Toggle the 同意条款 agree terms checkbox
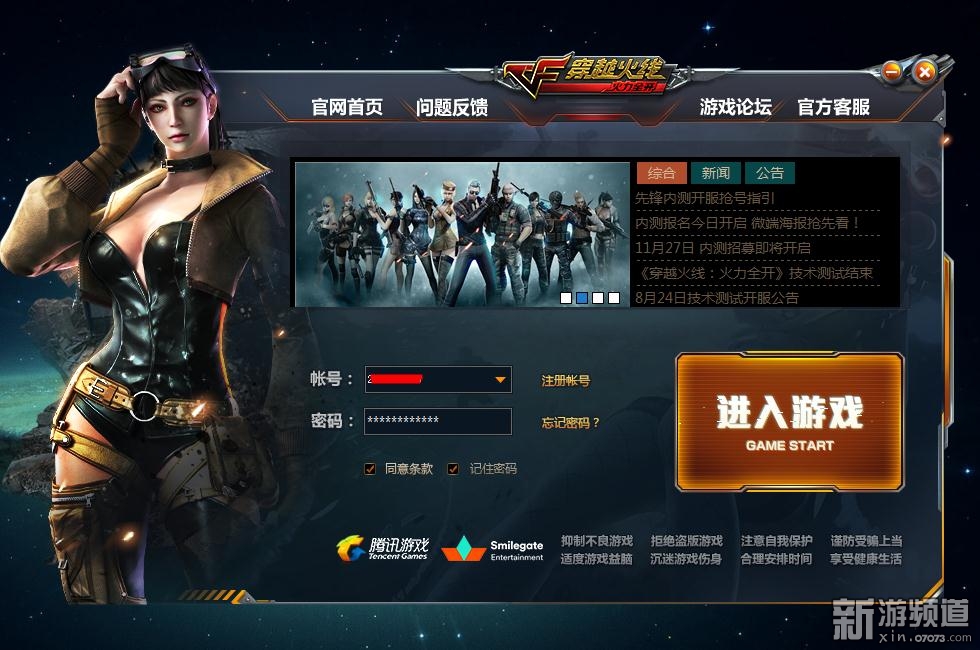This screenshot has width=980, height=650. (370, 469)
